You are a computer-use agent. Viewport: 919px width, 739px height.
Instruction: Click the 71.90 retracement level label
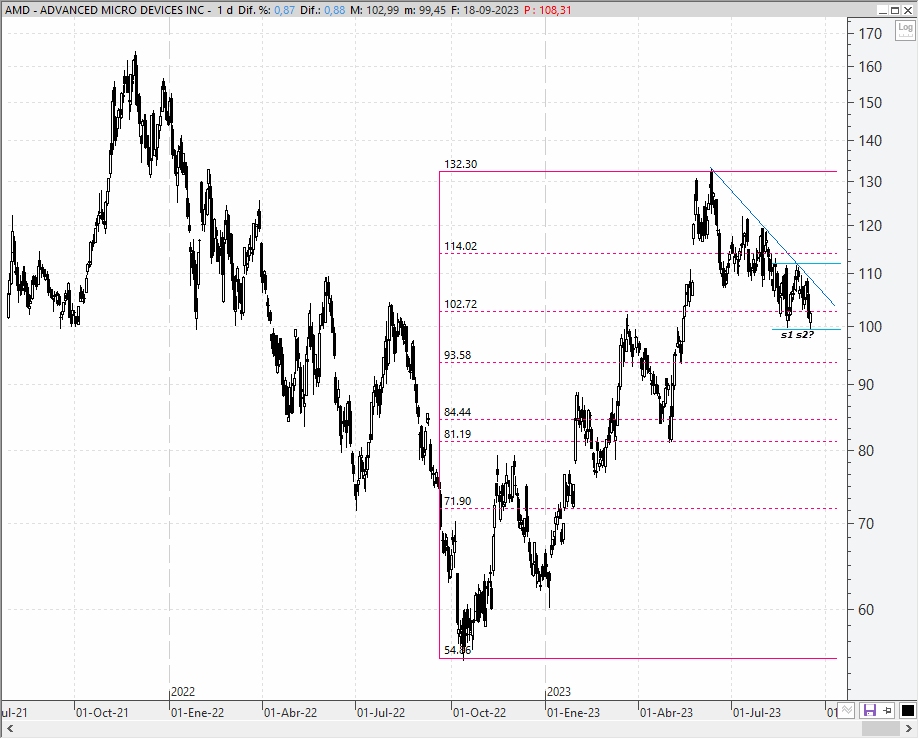click(458, 501)
